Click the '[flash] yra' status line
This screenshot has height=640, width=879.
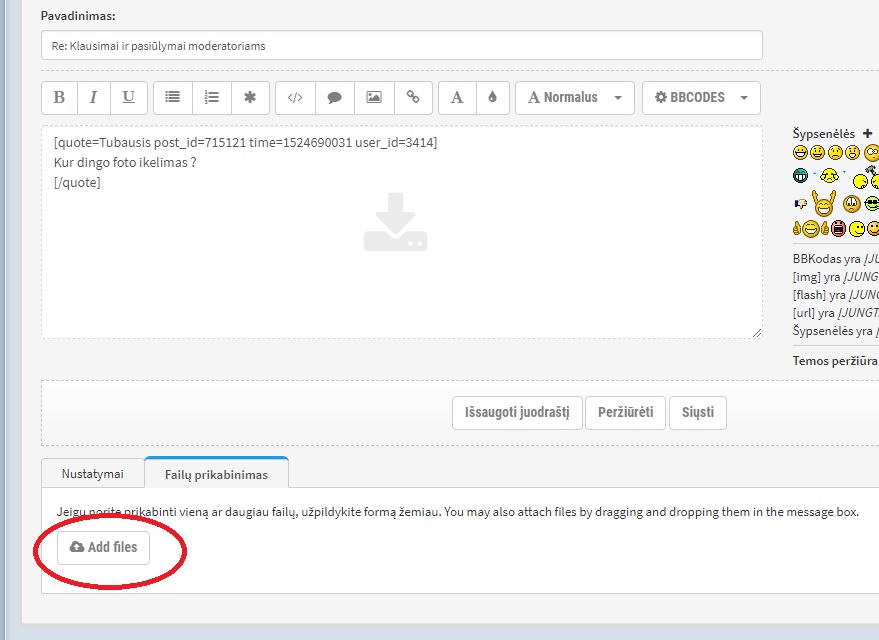[835, 295]
